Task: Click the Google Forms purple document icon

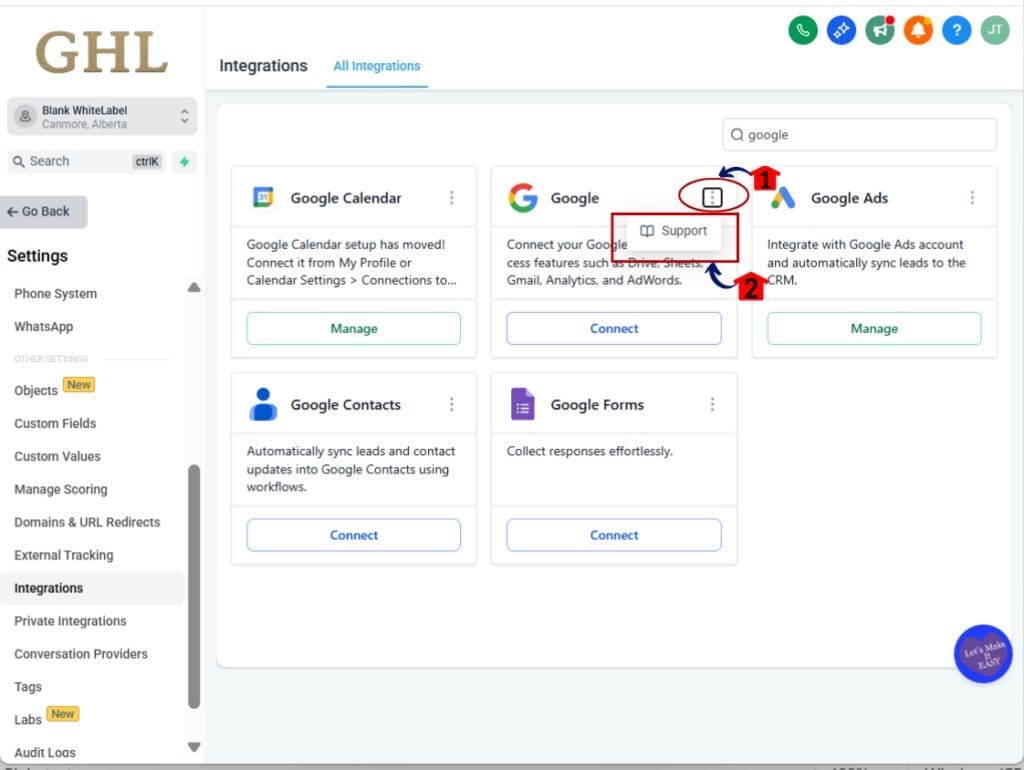Action: (x=522, y=404)
